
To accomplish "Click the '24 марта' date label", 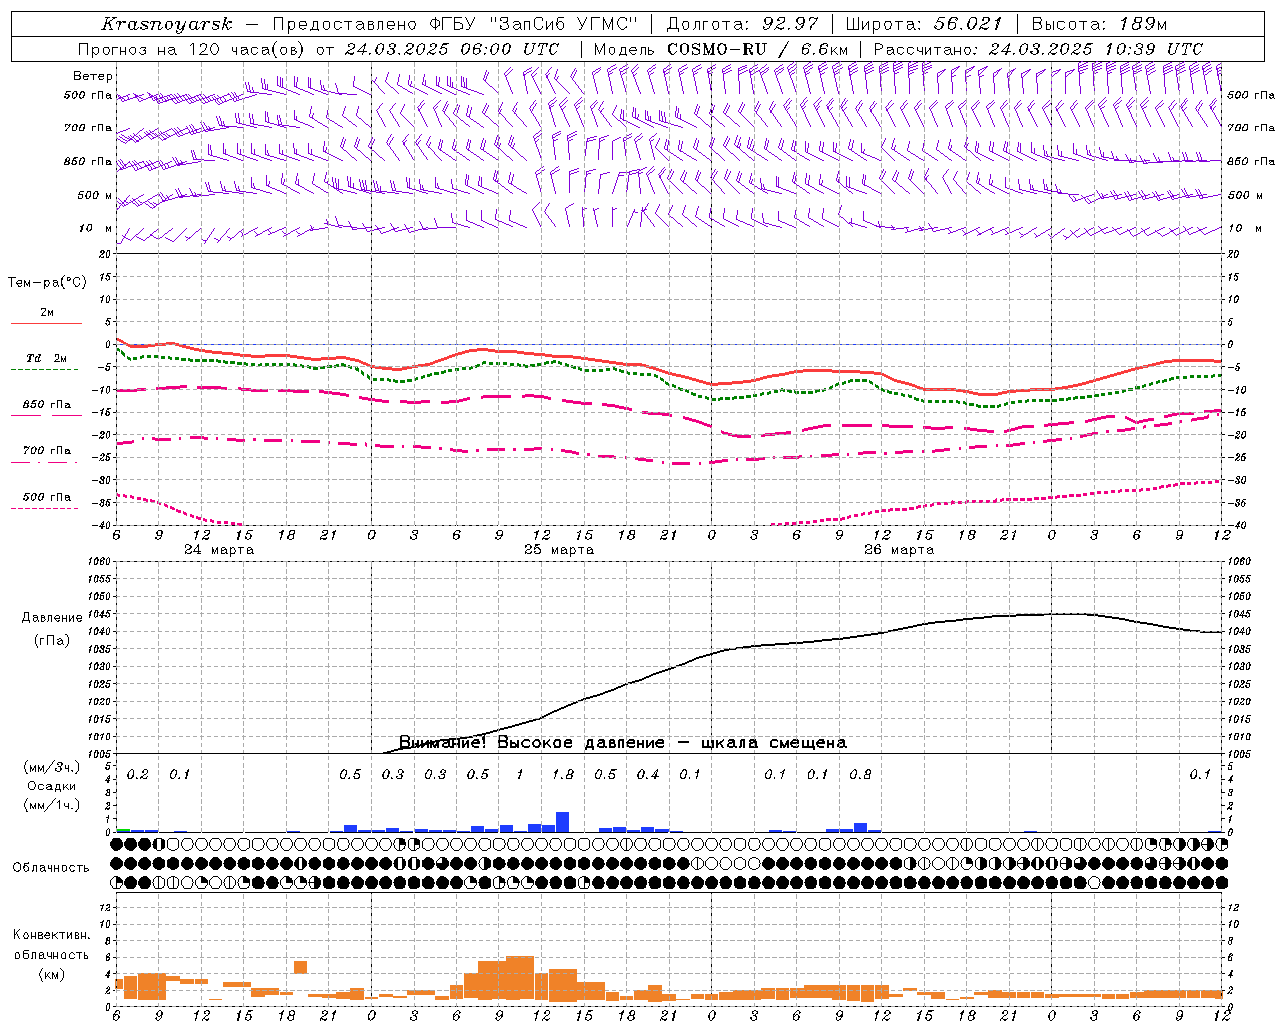I will point(219,550).
